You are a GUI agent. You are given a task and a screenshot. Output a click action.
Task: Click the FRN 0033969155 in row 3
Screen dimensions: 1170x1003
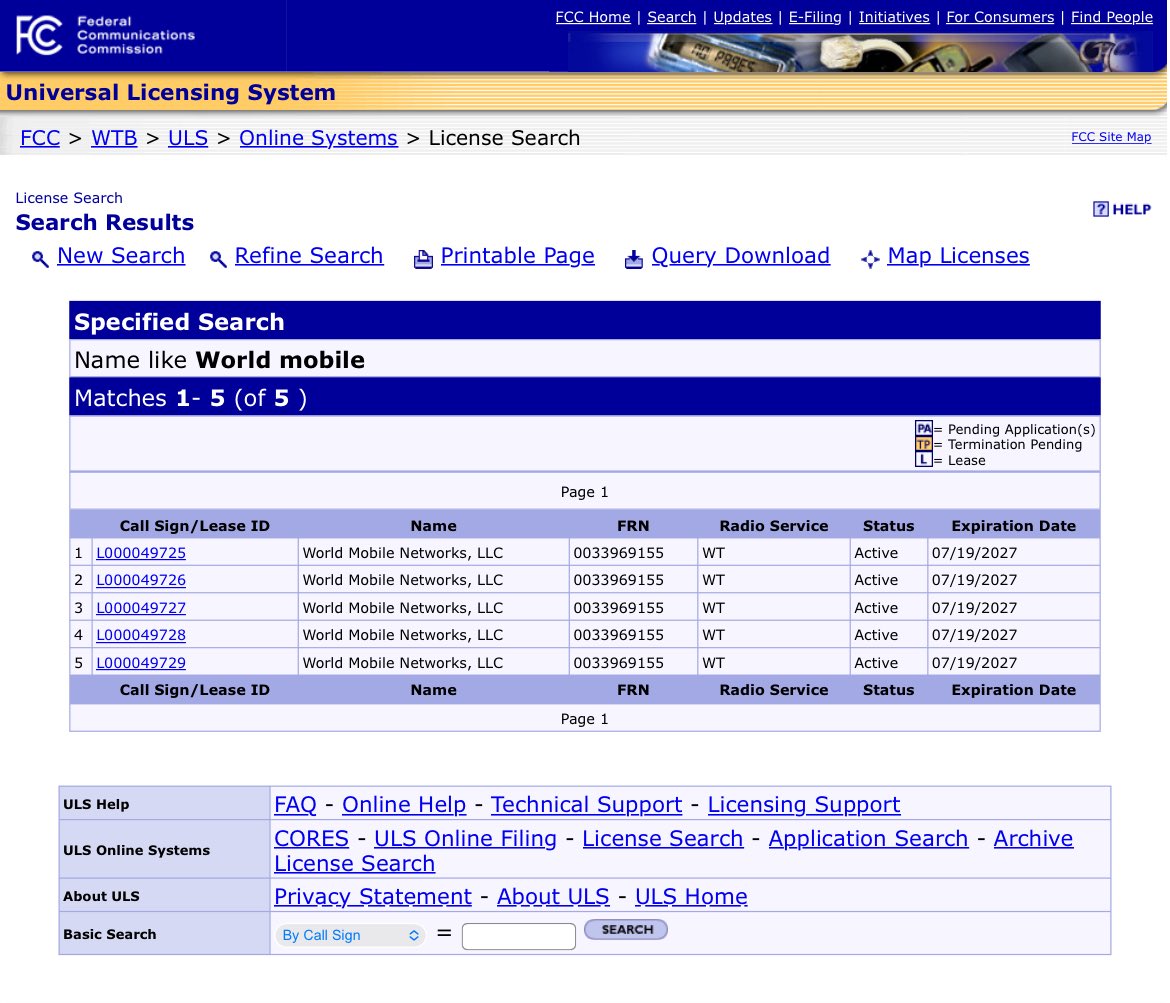[619, 608]
